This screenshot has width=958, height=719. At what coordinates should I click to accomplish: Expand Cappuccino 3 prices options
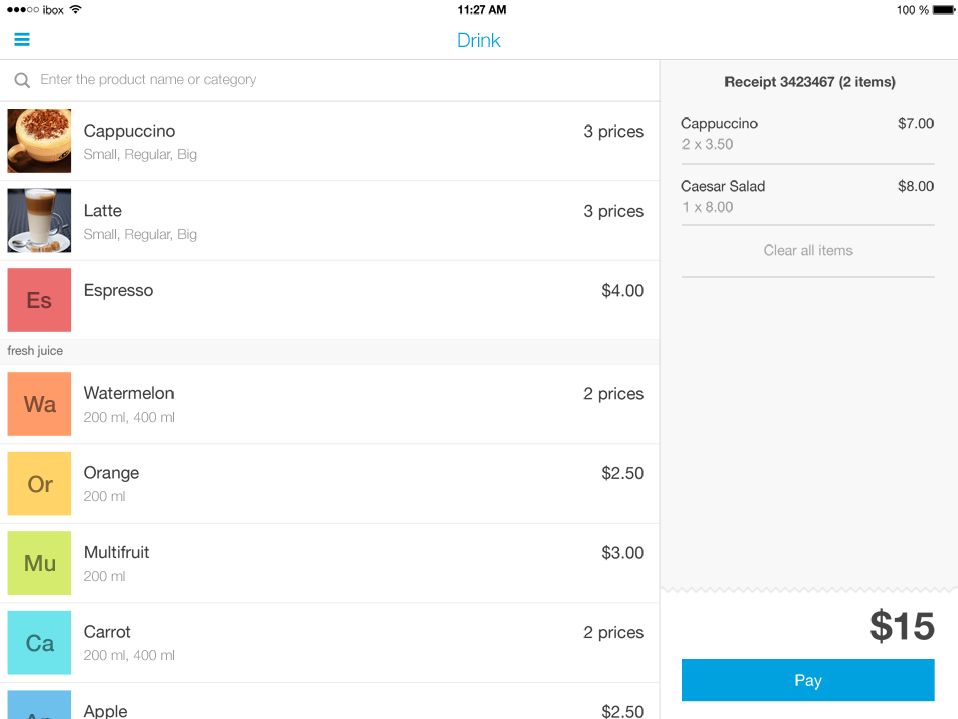click(x=613, y=131)
